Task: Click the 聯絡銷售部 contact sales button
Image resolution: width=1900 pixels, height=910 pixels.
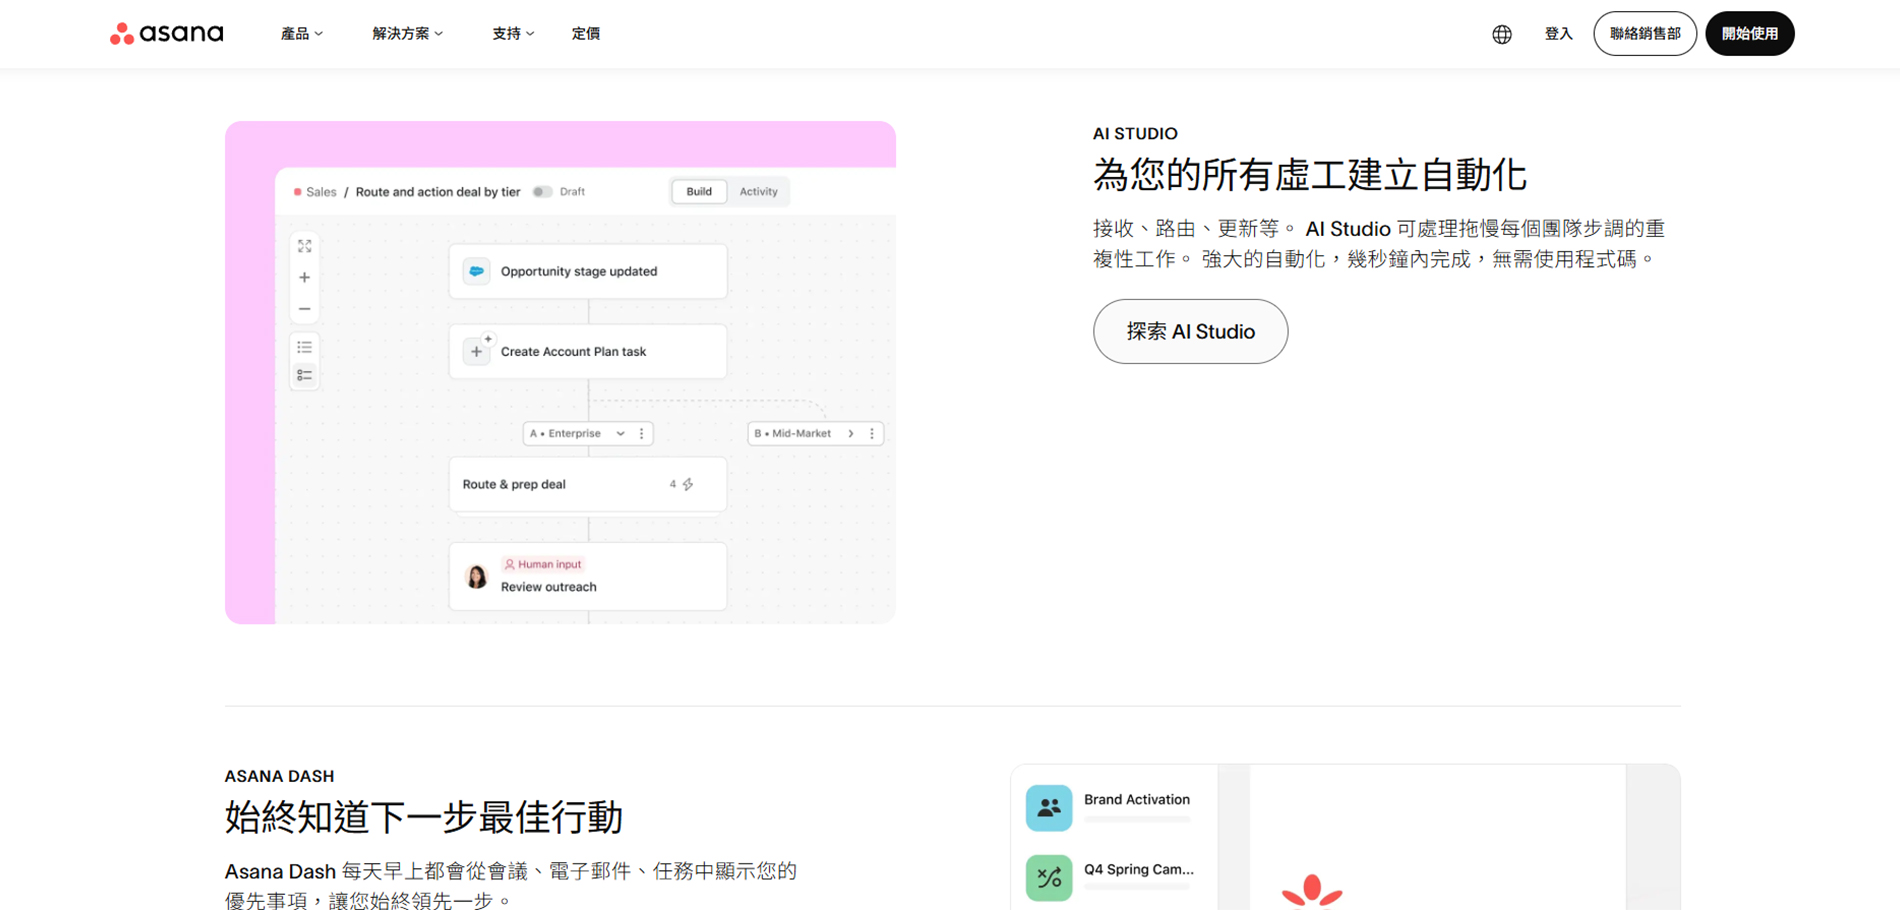Action: [1645, 34]
